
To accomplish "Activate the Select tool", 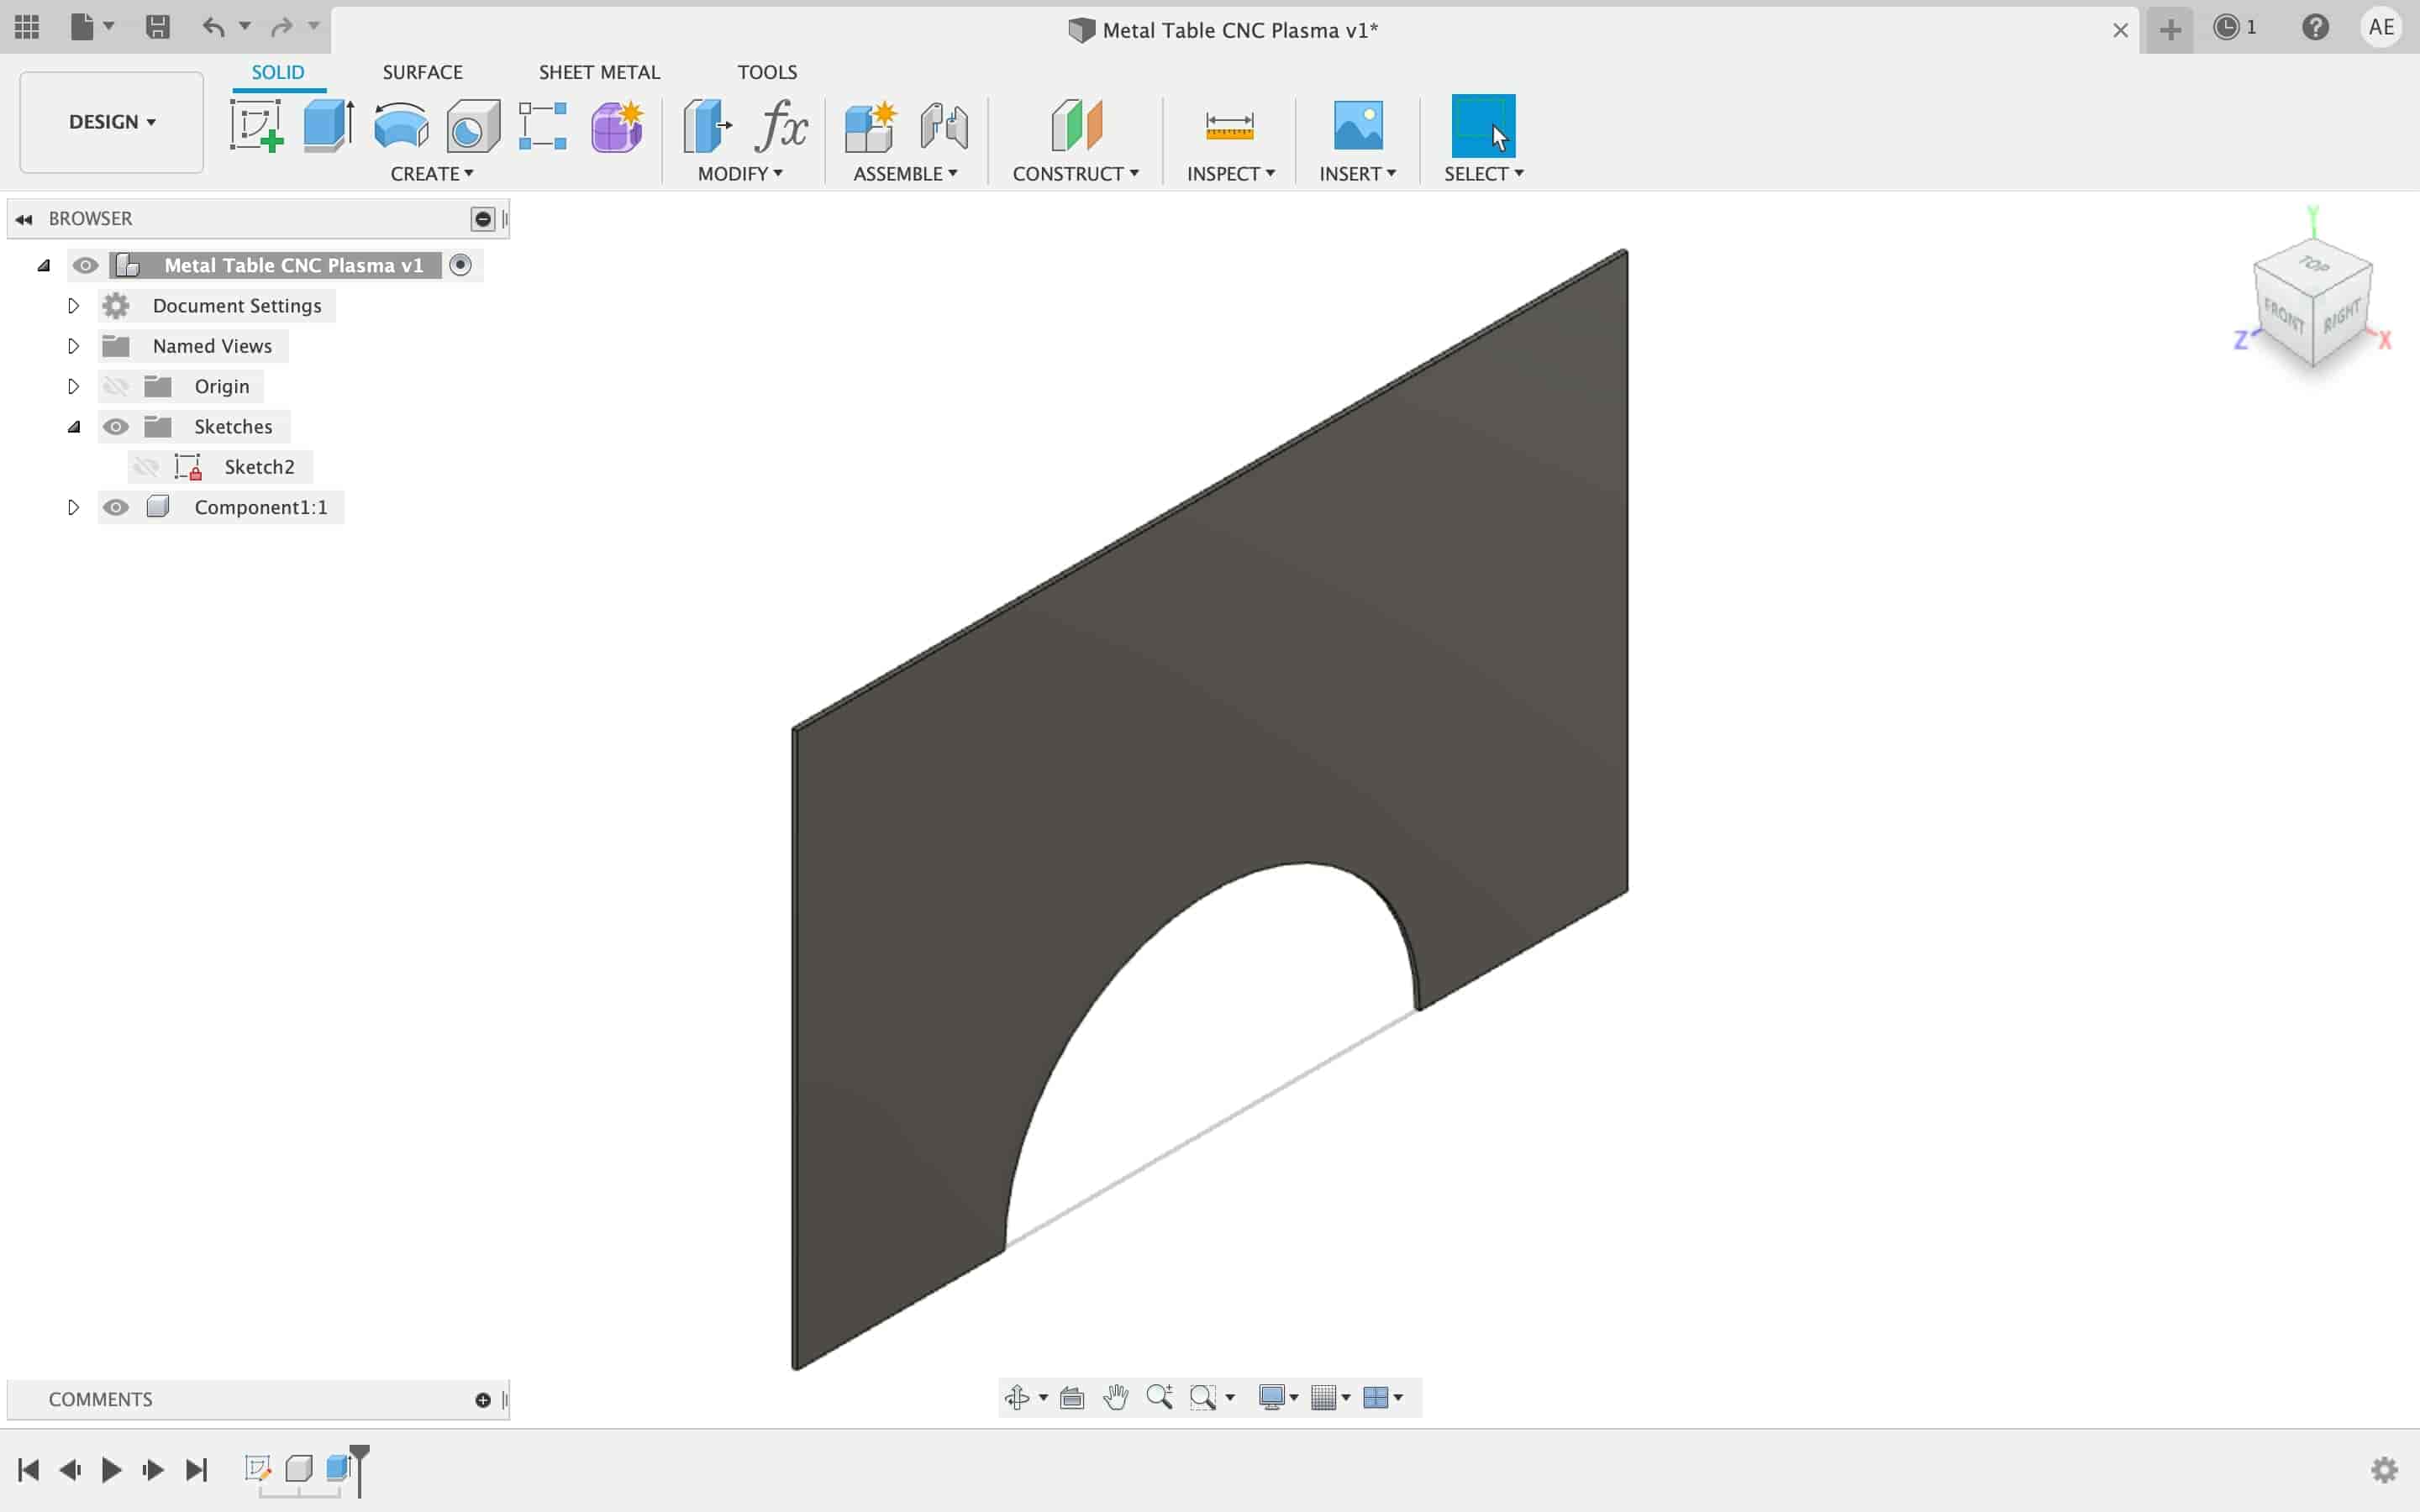I will click(1483, 126).
